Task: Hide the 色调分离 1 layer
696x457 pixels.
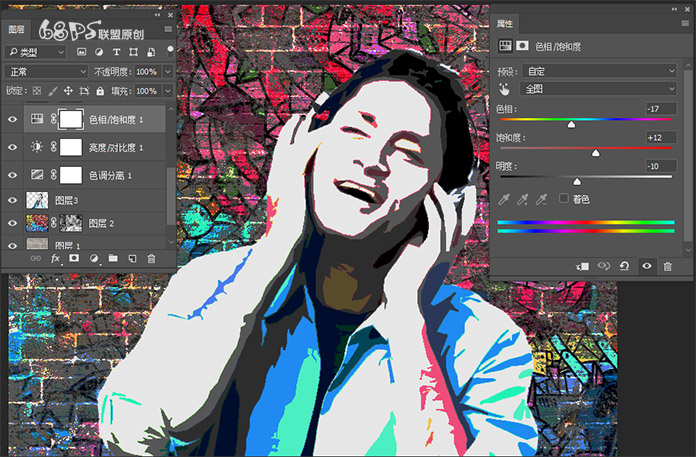Action: tap(12, 175)
